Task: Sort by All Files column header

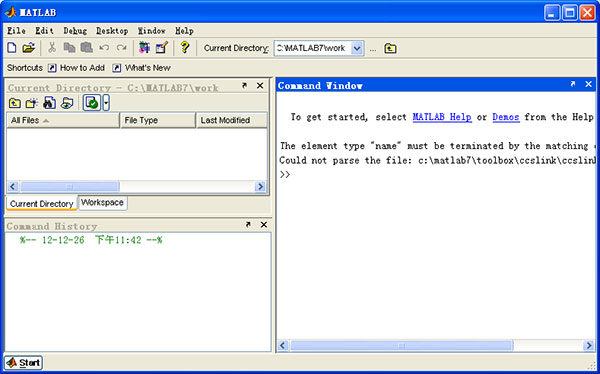Action: [63, 120]
